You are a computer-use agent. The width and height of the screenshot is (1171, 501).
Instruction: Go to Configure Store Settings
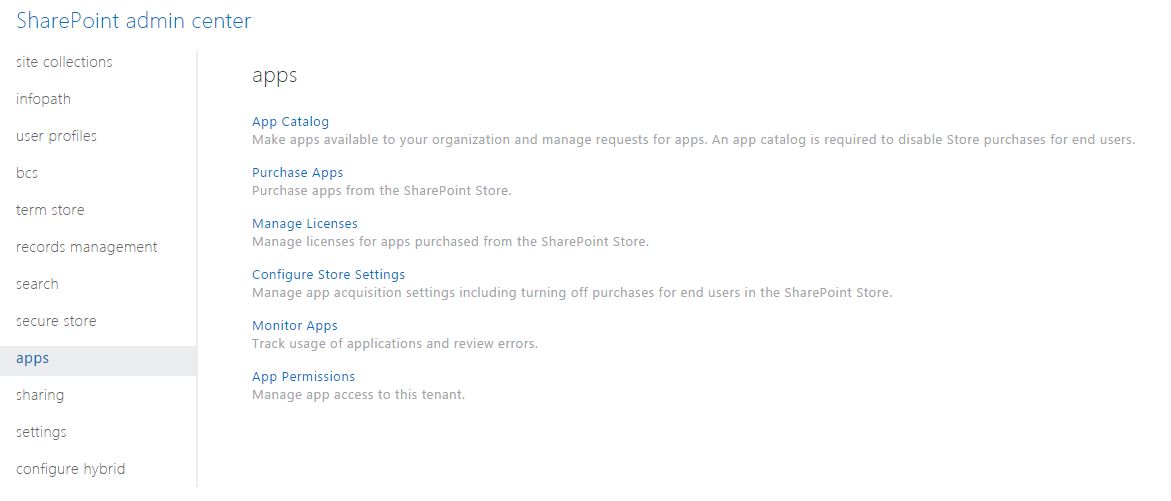(328, 275)
